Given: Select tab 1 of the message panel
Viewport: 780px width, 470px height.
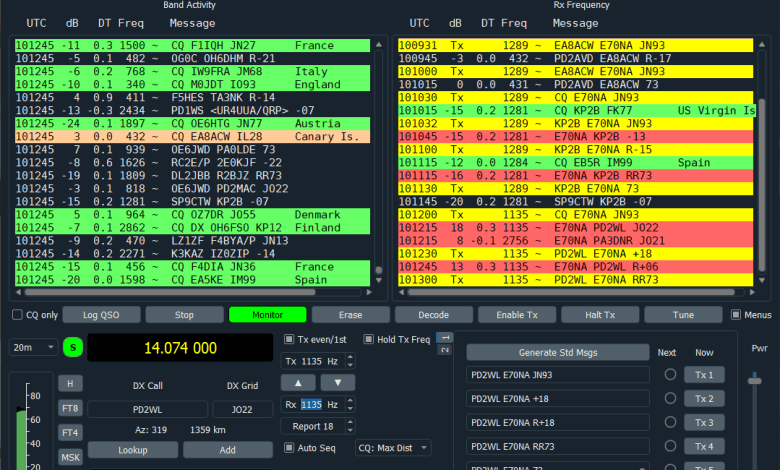Looking at the screenshot, I should click(x=445, y=336).
